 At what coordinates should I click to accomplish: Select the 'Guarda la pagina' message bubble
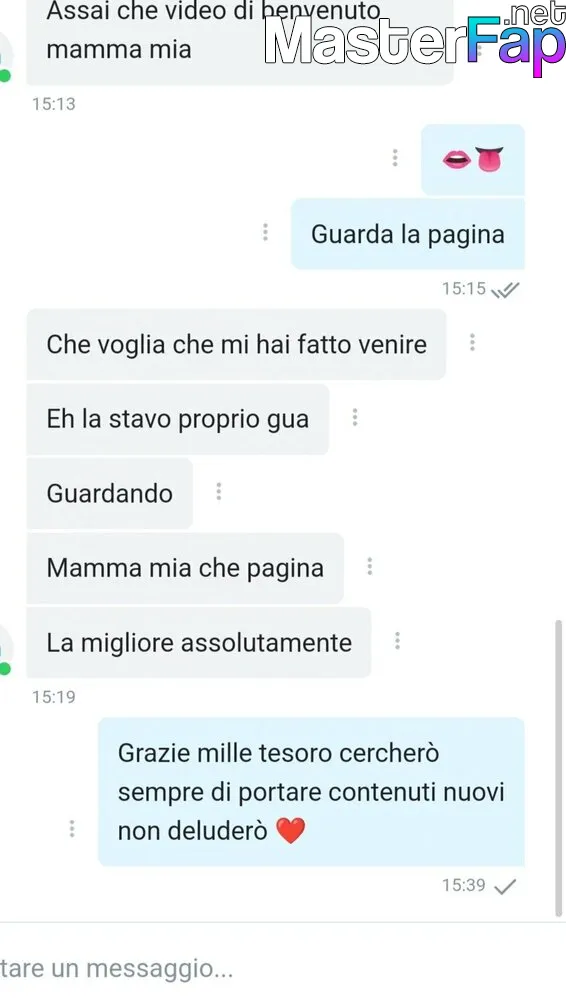coord(408,234)
